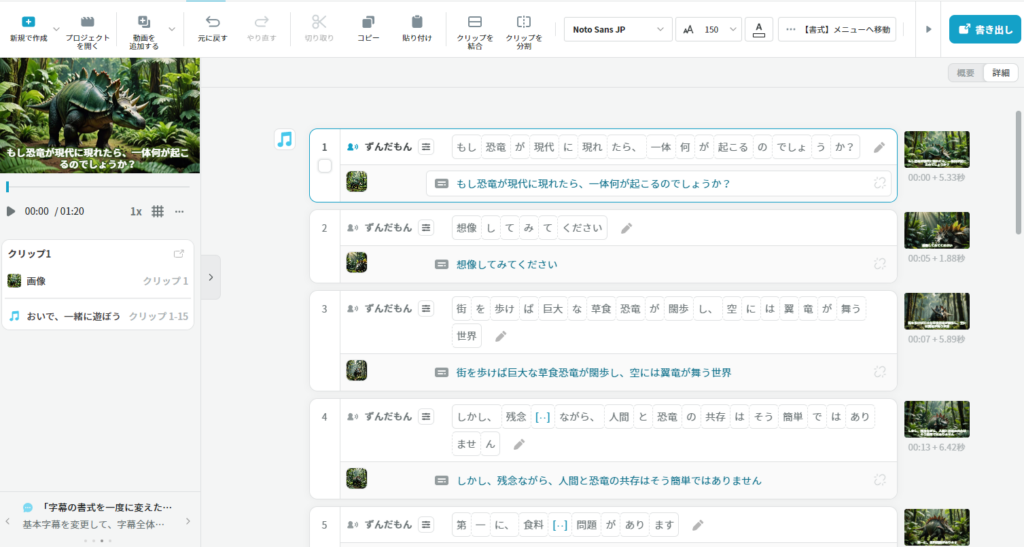This screenshot has width=1024, height=547.
Task: Open preview more options ellipsis
Action: [180, 211]
